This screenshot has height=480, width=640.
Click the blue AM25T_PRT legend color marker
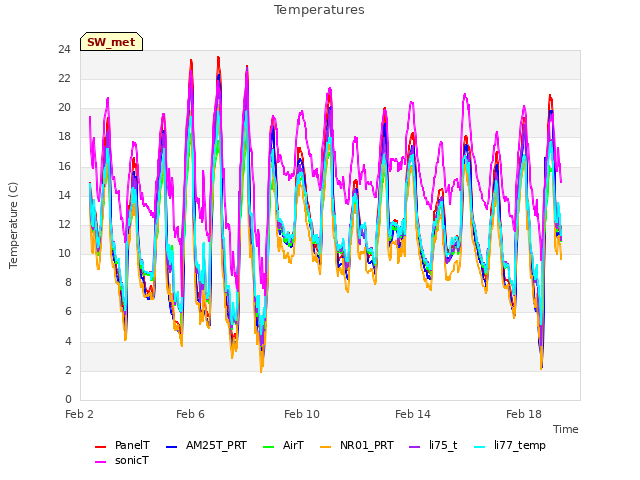click(171, 447)
